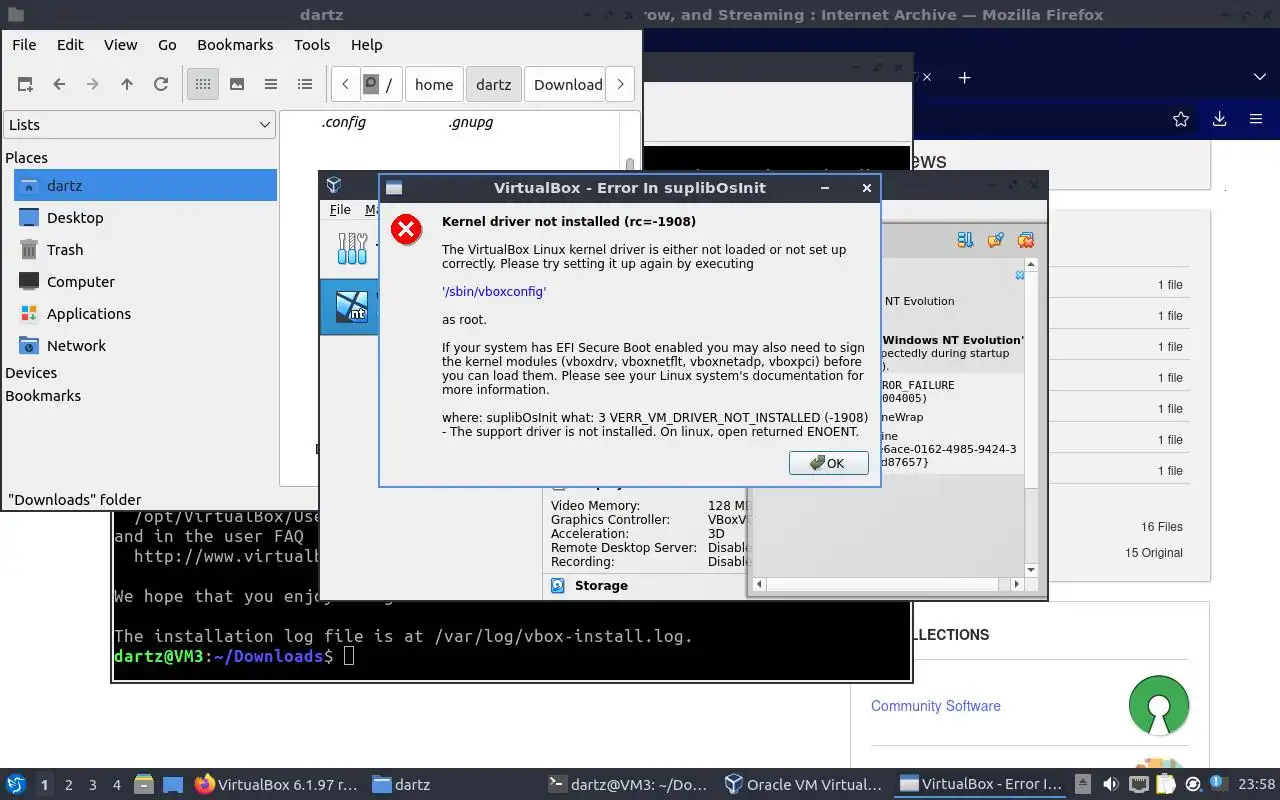The height and width of the screenshot is (800, 1280).
Task: Click the file manager taskbar quick-launch icon
Action: [143, 785]
